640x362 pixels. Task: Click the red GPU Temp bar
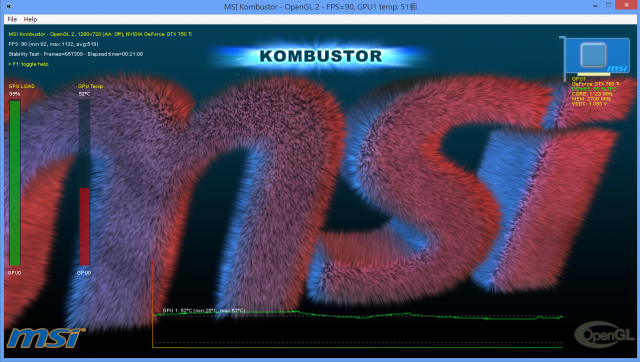tap(84, 227)
